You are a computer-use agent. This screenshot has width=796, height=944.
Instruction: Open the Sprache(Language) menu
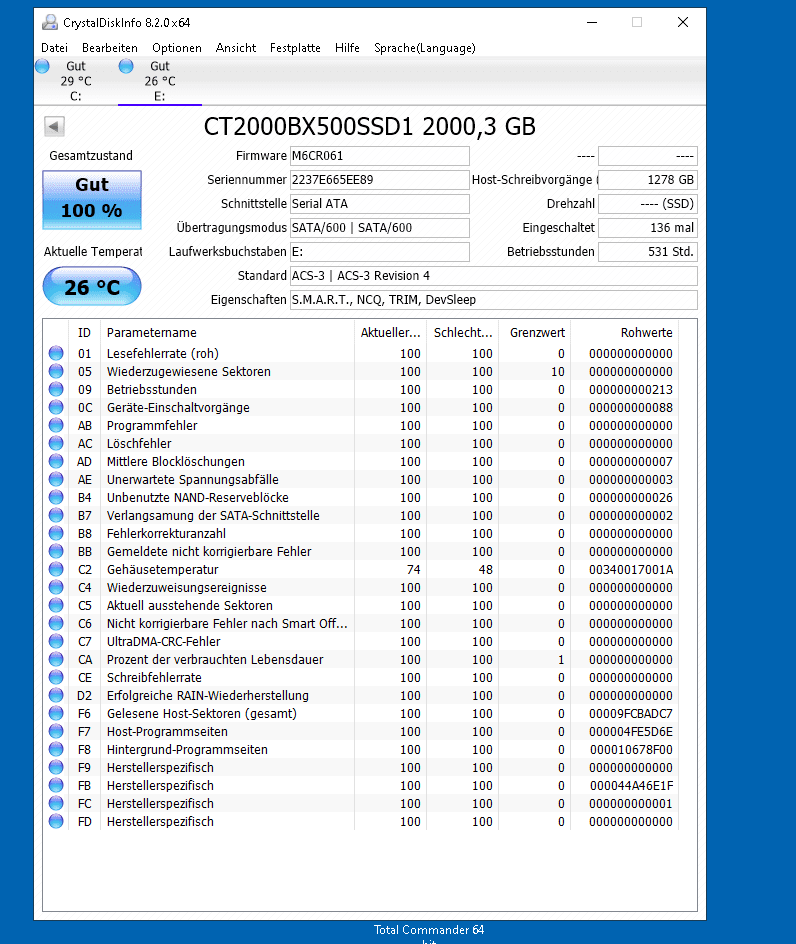click(424, 48)
